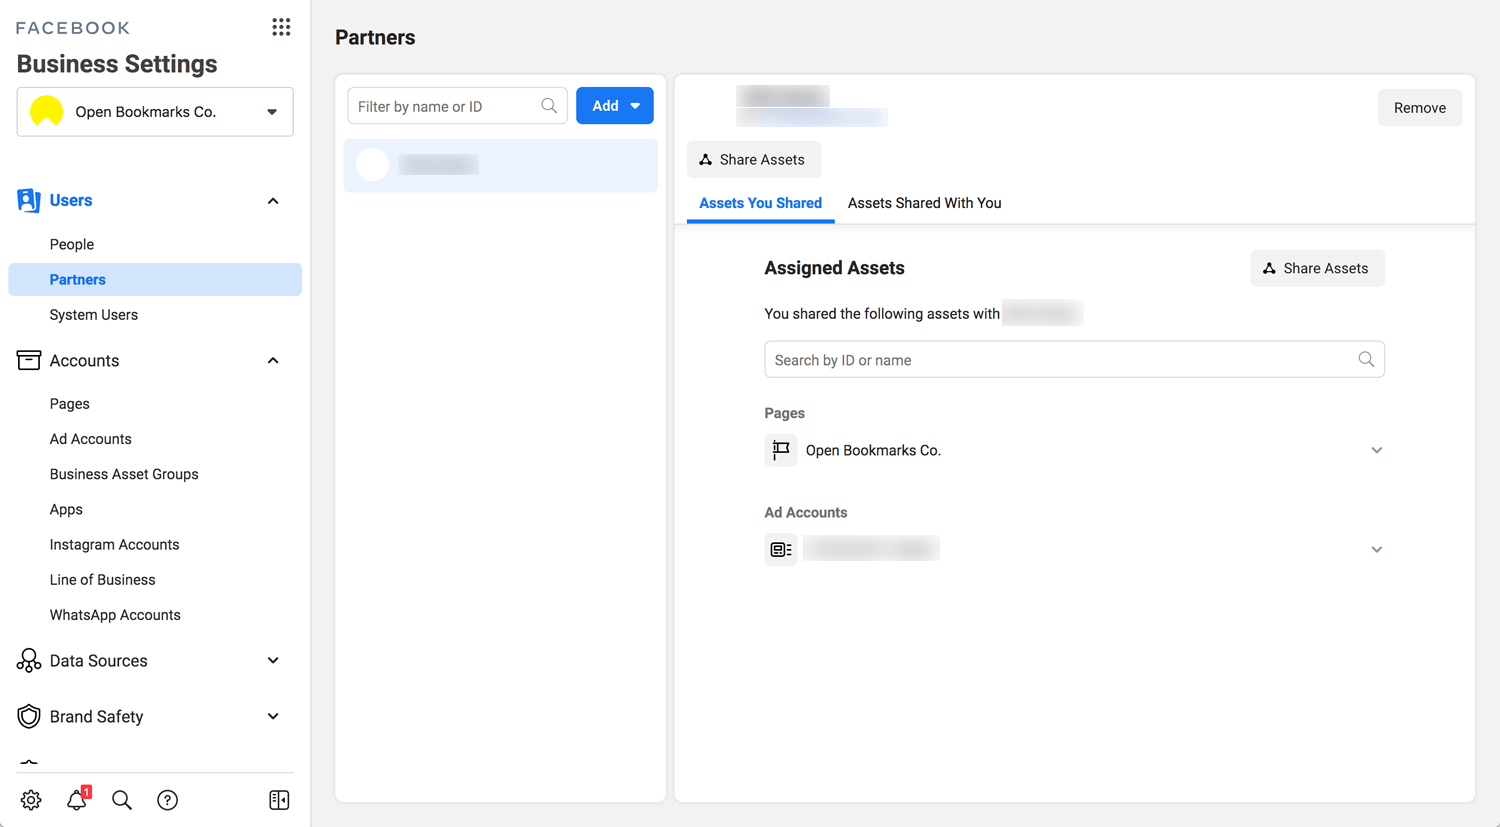Switch to Assets Shared With You tab
The width and height of the screenshot is (1500, 827).
point(924,203)
